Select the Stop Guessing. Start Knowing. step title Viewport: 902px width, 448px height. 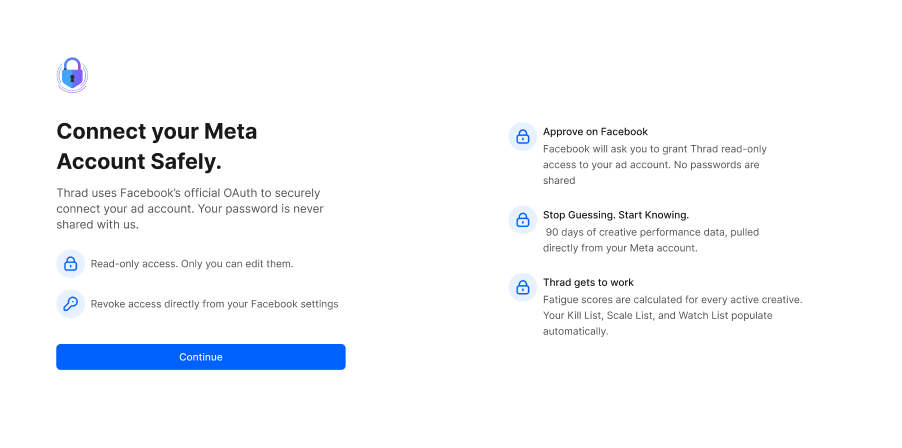pos(616,215)
